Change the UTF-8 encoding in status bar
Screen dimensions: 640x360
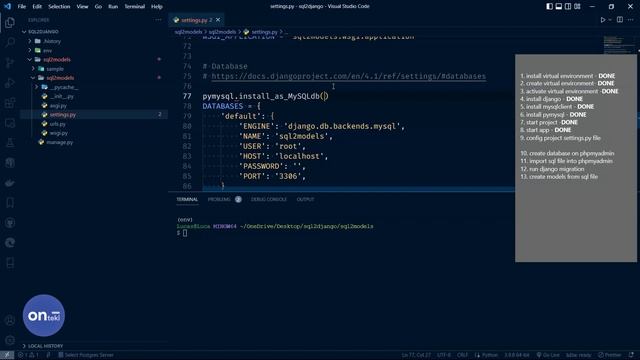coord(444,355)
